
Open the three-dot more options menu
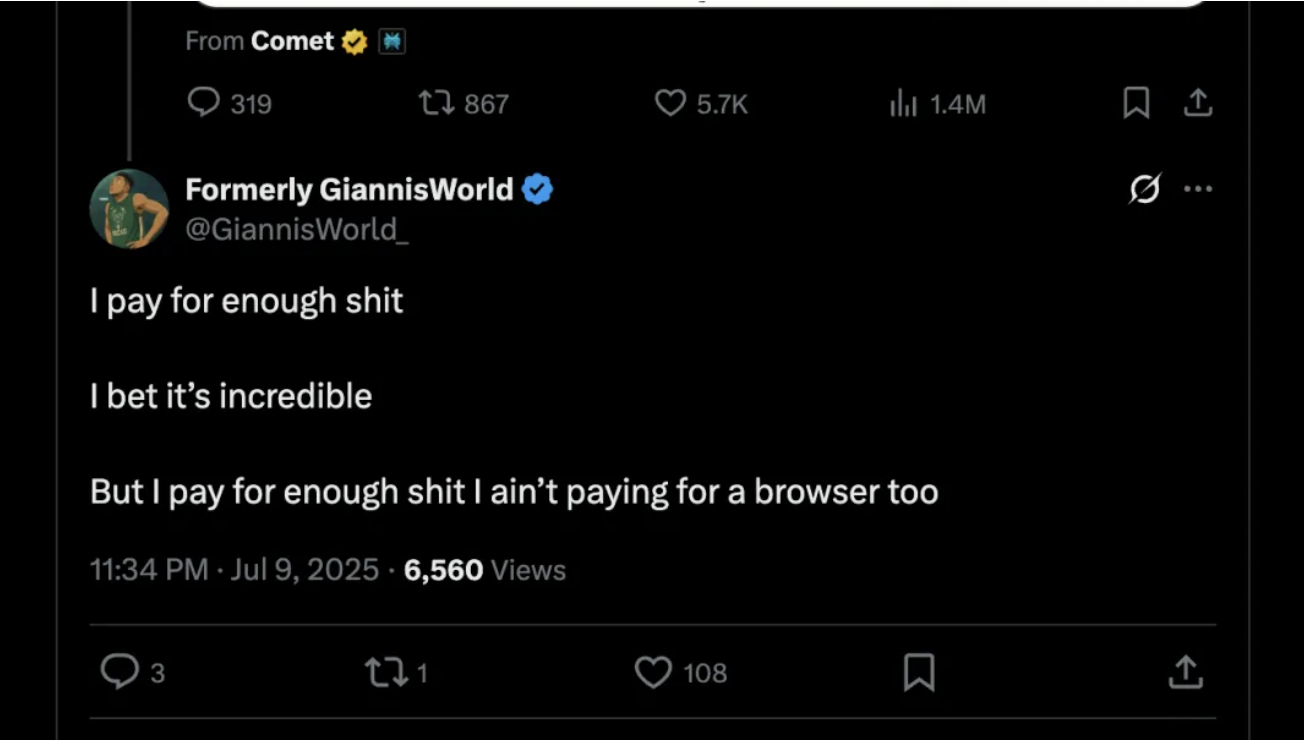[x=1198, y=188]
